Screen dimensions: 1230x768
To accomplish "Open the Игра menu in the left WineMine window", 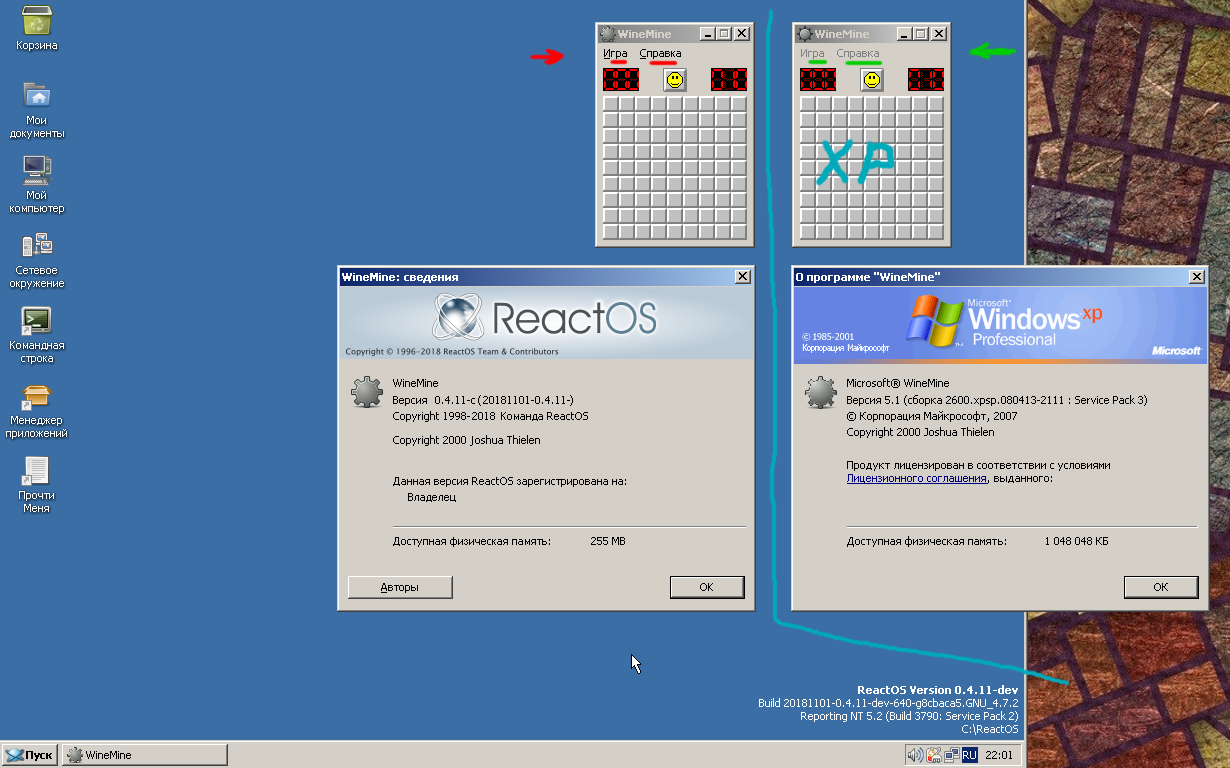I will (615, 54).
